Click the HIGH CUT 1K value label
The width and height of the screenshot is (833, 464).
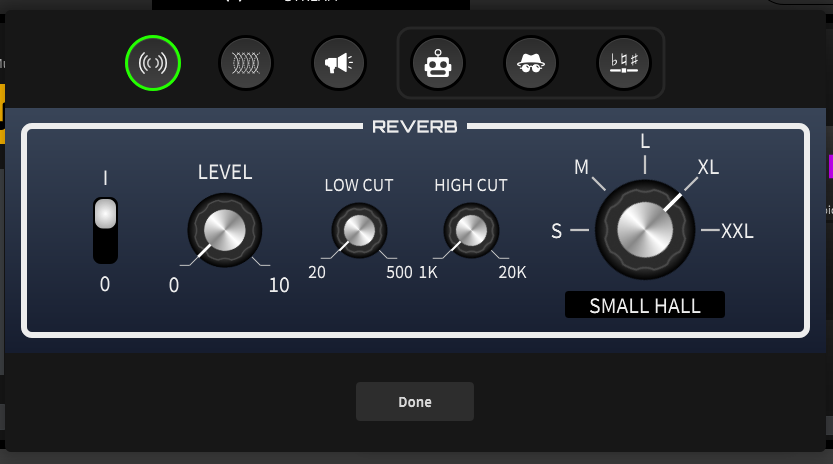click(428, 272)
